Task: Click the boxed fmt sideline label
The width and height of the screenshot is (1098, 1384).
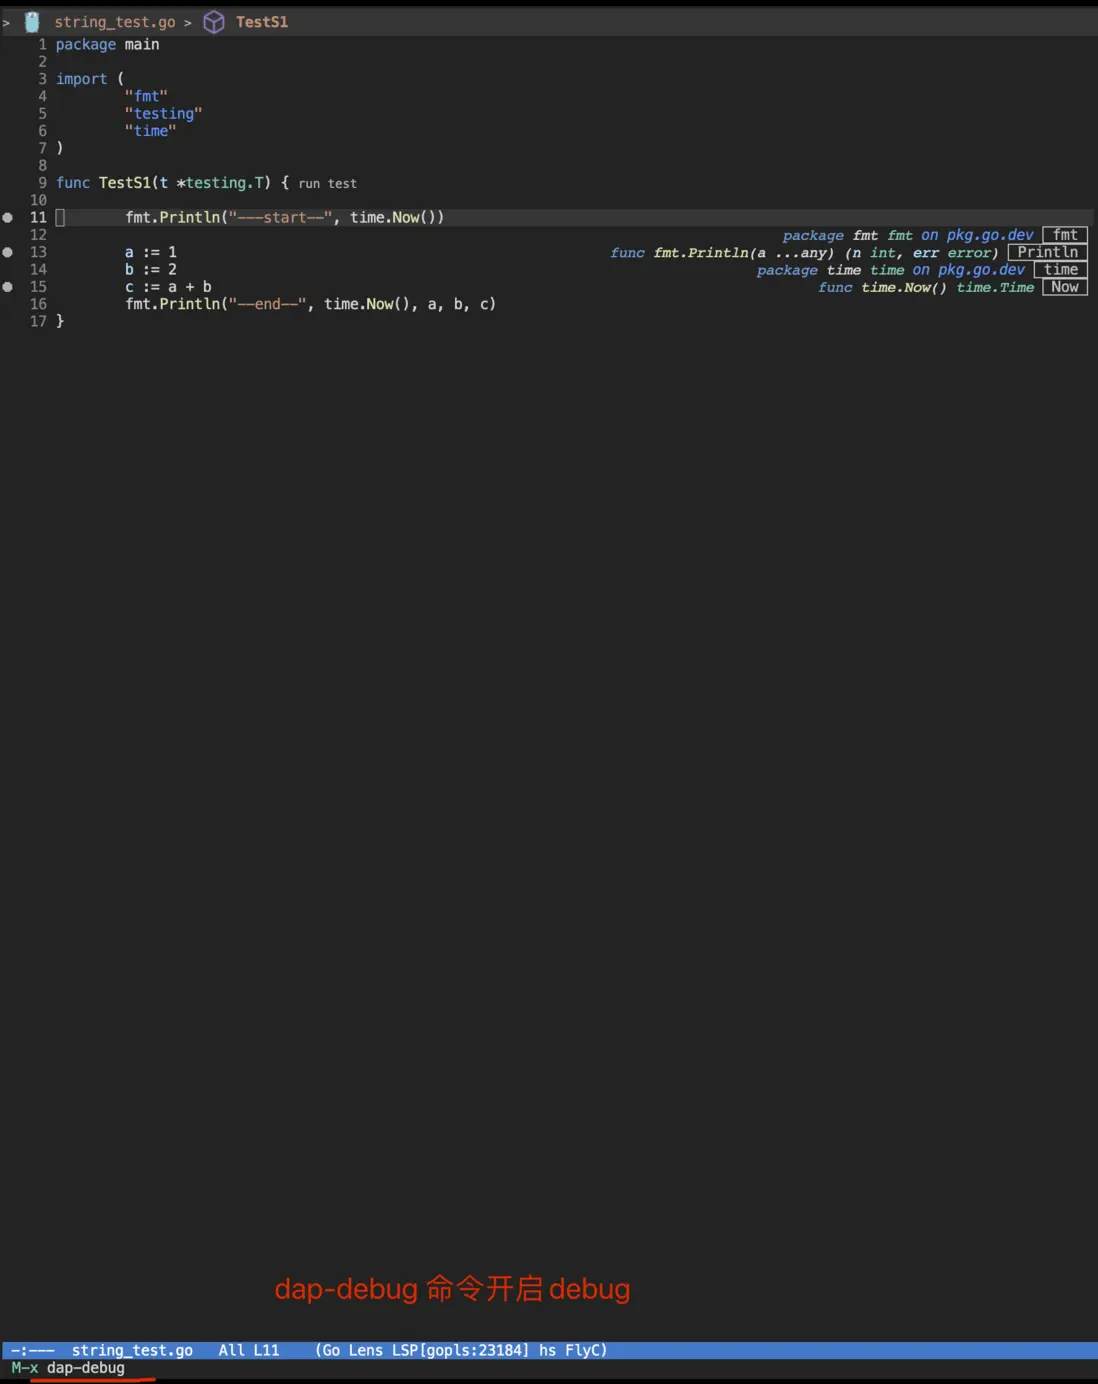Action: click(x=1065, y=235)
